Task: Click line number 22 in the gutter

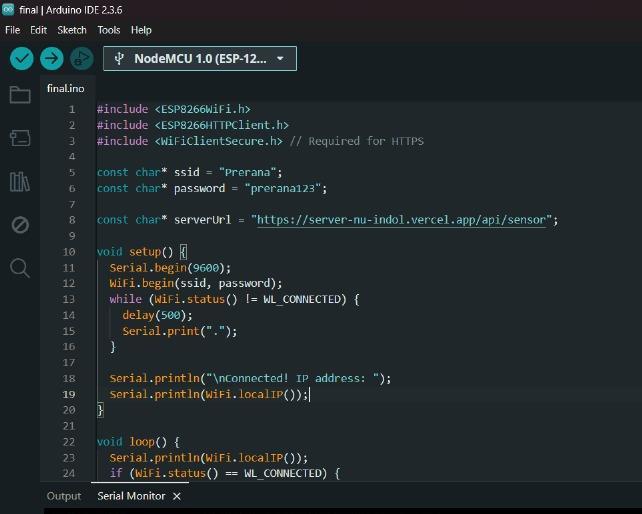Action: coord(69,442)
